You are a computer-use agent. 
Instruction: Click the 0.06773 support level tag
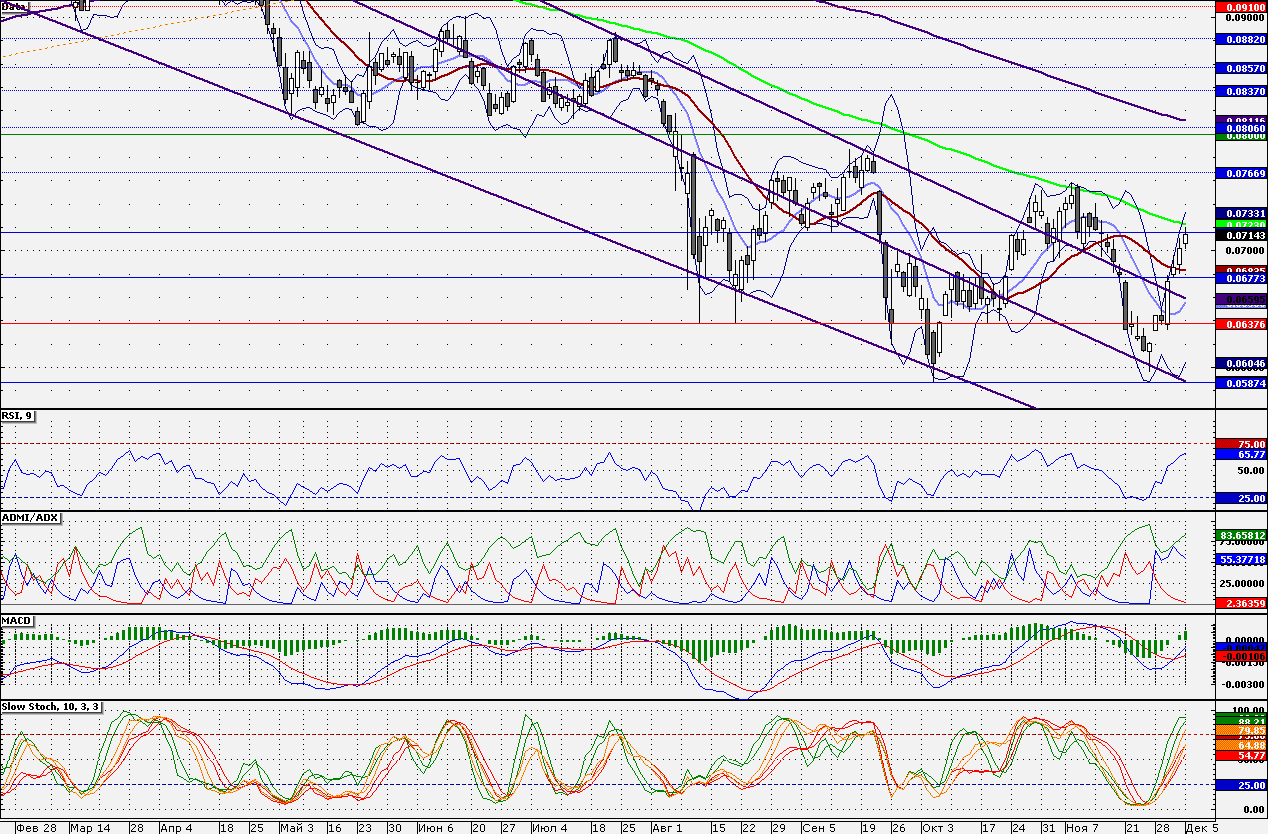click(1240, 278)
